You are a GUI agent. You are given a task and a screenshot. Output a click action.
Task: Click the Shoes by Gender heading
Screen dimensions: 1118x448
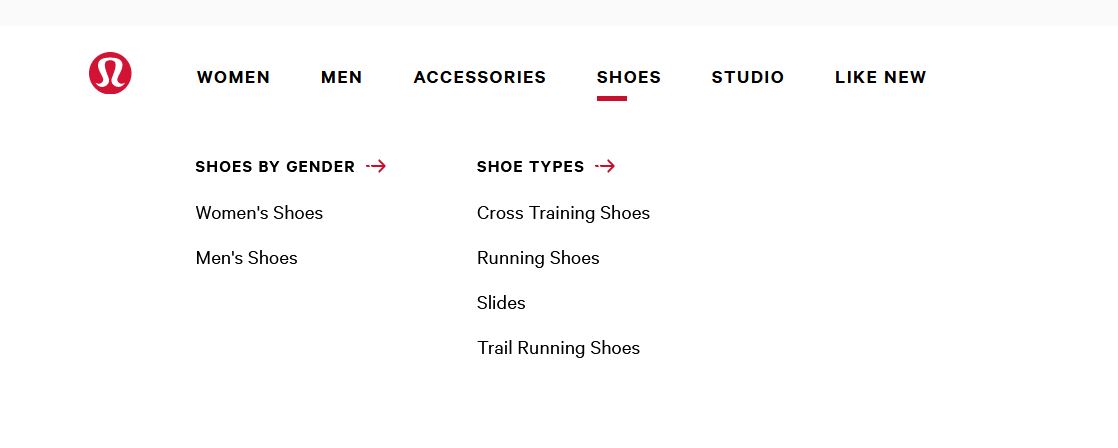(x=275, y=167)
